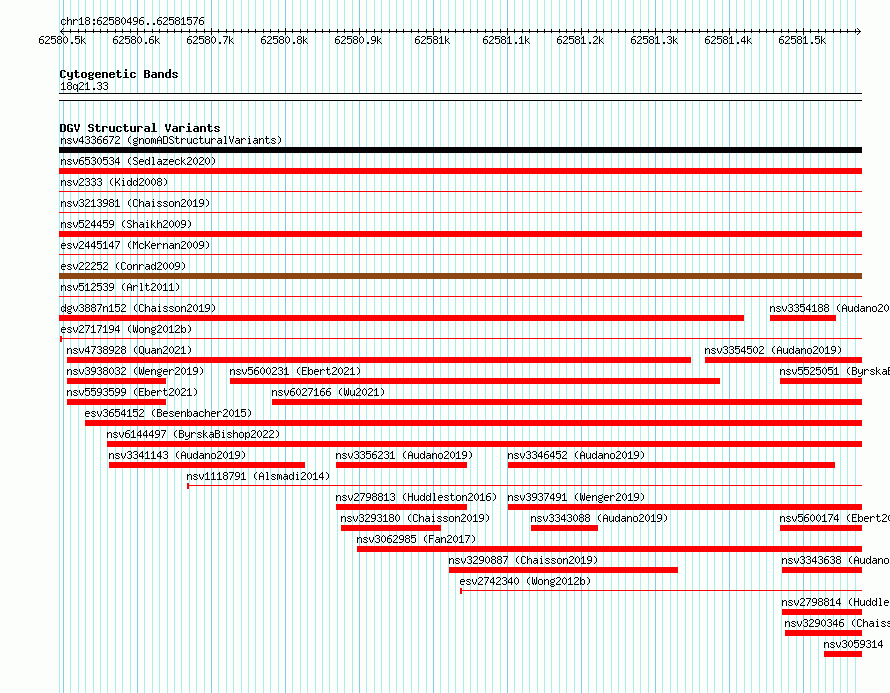This screenshot has height=693, width=890.
Task: Click the 62581.3k ruler tick label
Action: coord(654,40)
